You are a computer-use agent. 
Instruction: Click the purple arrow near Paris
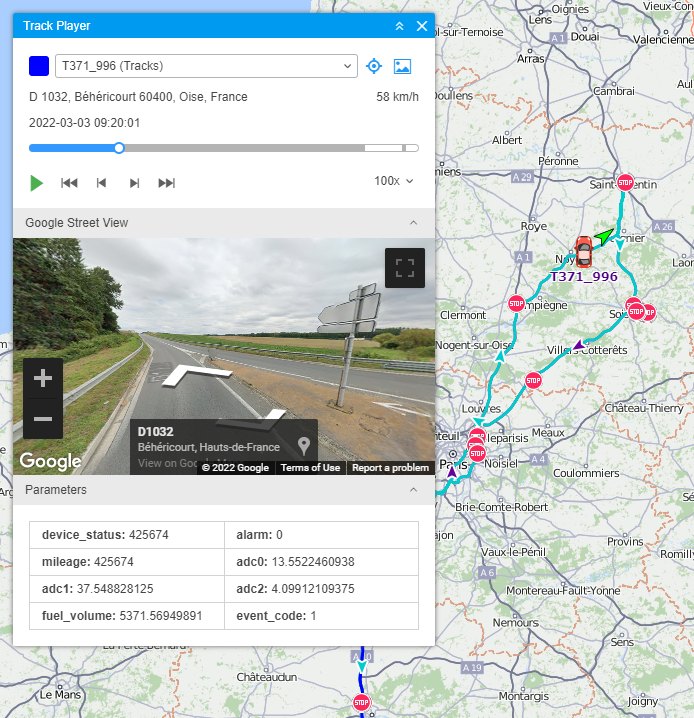452,472
